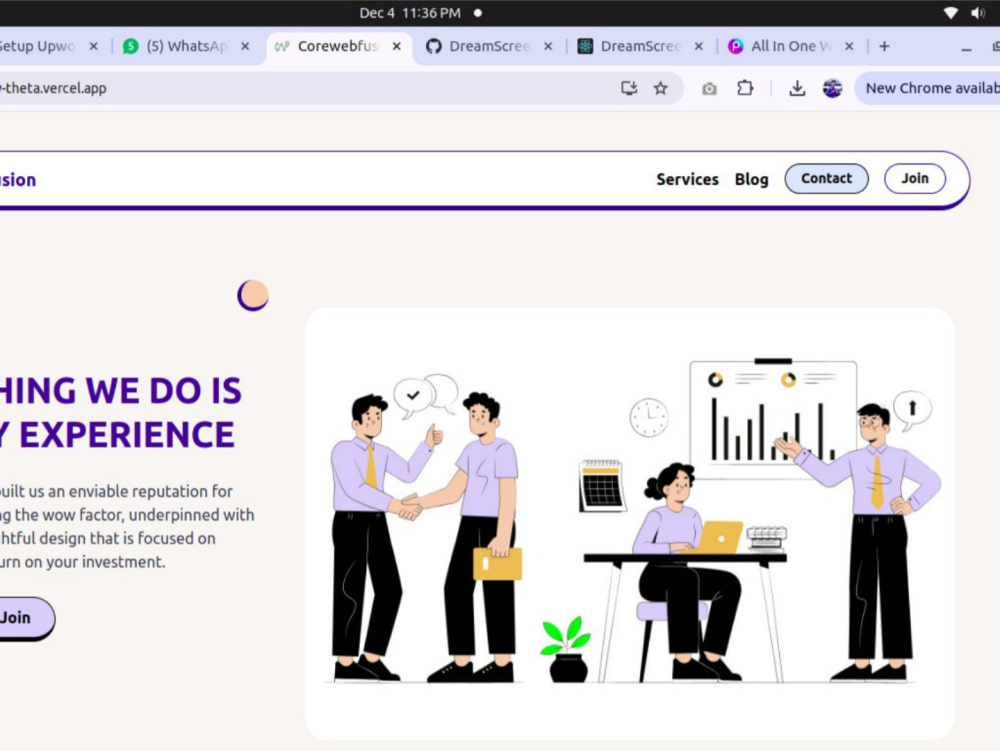Click the EXPERIENCE hero heading line
Viewport: 1000px width, 751px height.
[118, 435]
